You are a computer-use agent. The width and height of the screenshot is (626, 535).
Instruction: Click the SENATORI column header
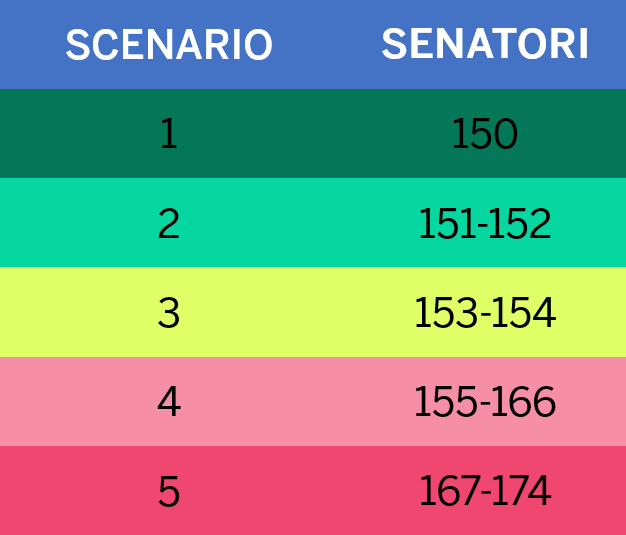(x=485, y=45)
